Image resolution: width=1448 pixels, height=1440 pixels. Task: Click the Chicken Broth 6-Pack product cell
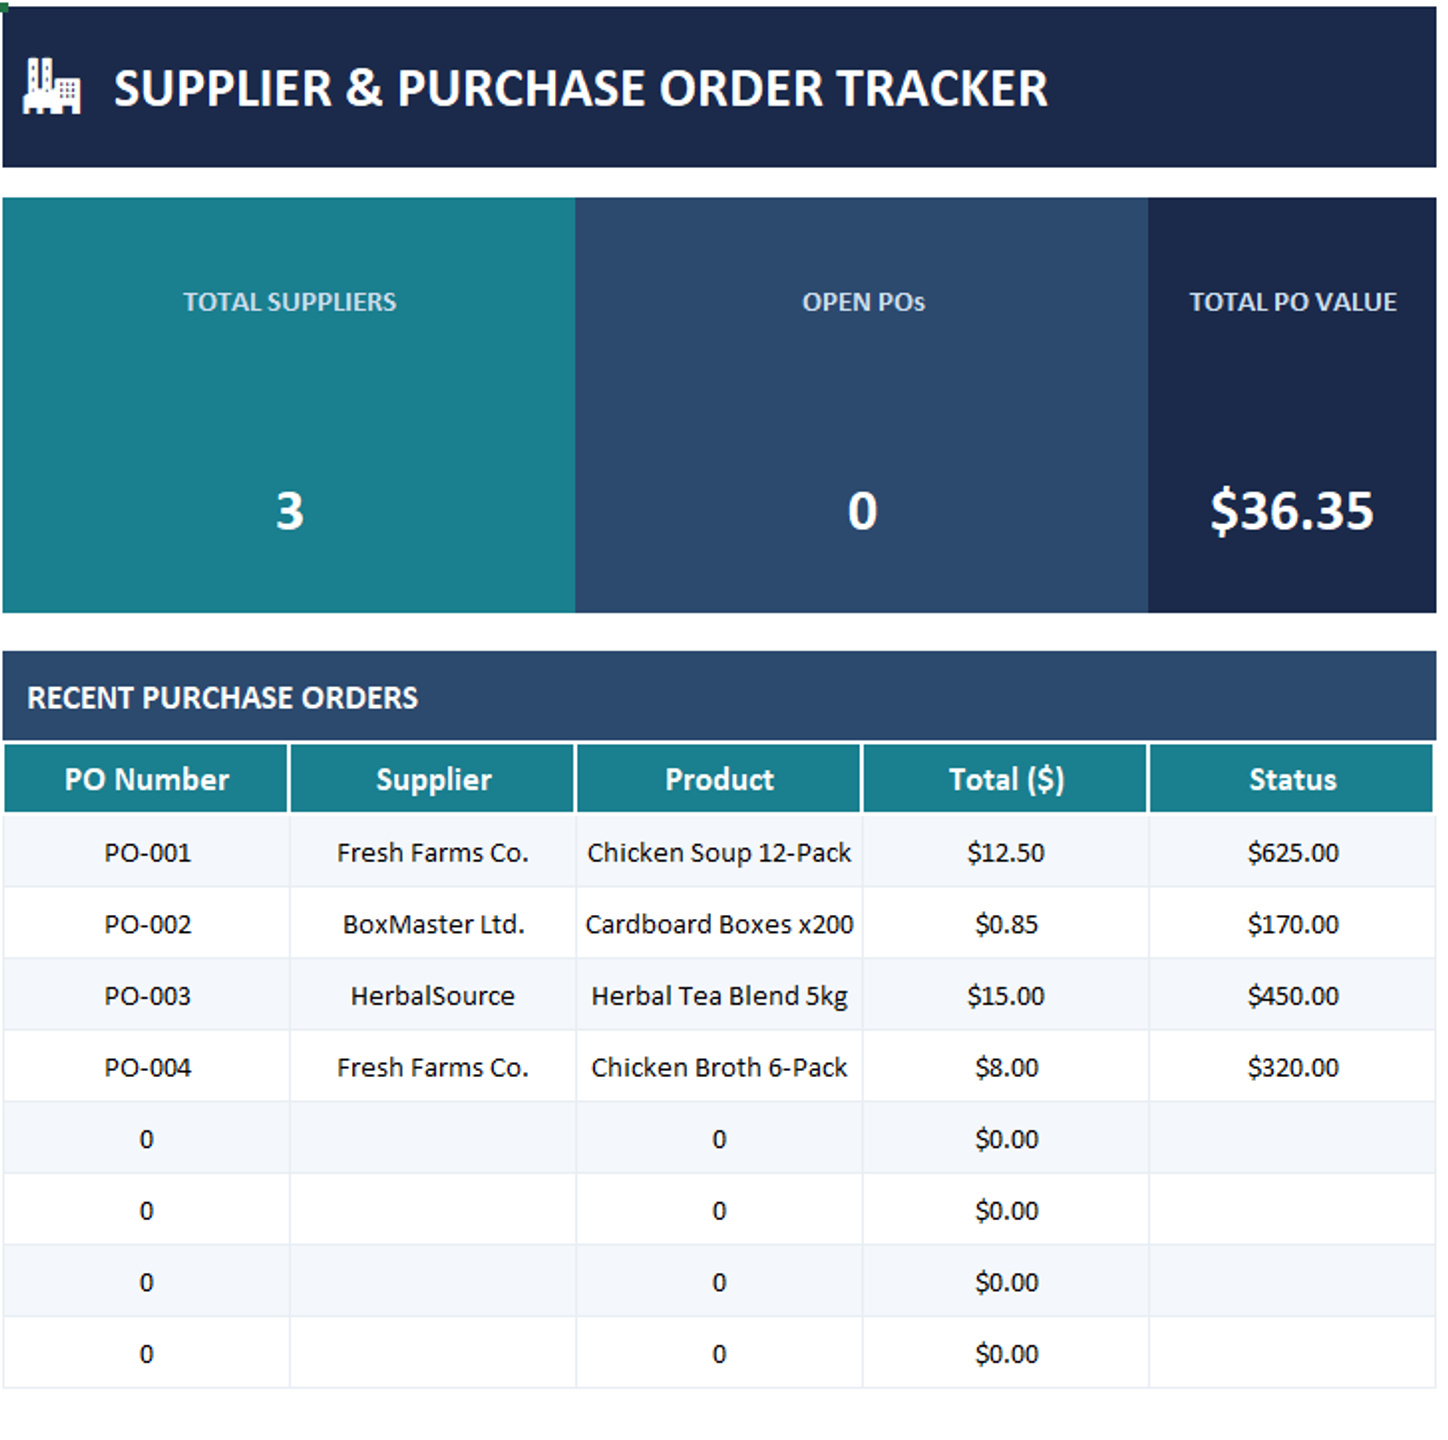pyautogui.click(x=719, y=1068)
